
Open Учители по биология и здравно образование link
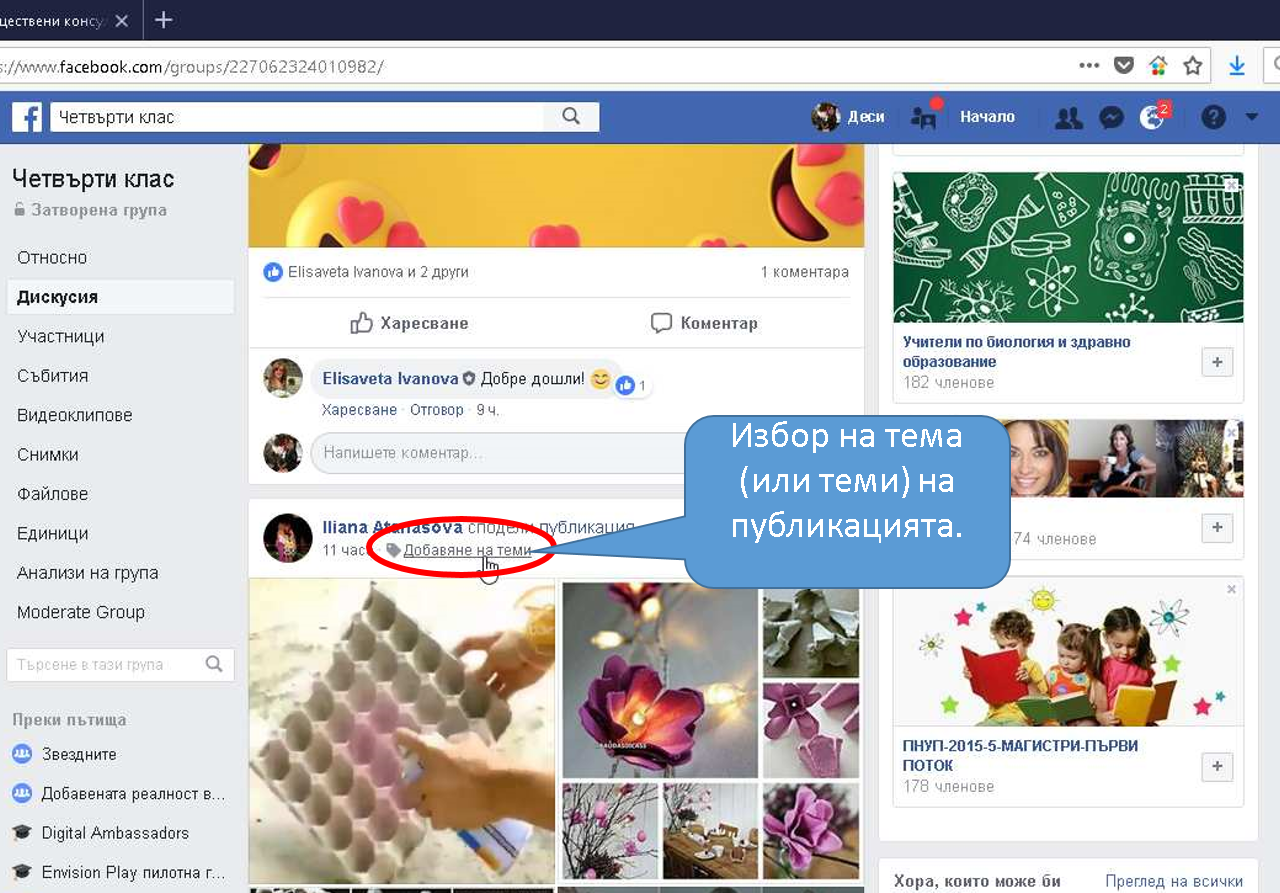[x=1016, y=352]
